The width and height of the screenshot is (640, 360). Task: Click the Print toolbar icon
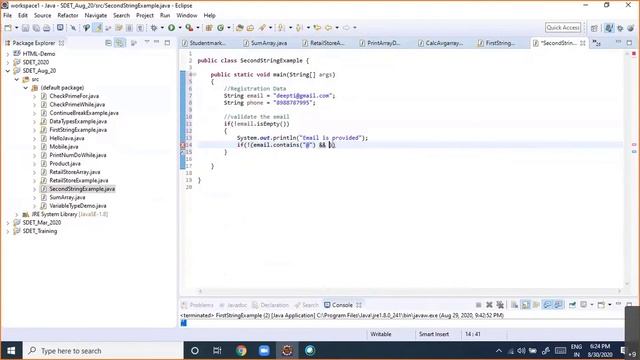pos(47,28)
